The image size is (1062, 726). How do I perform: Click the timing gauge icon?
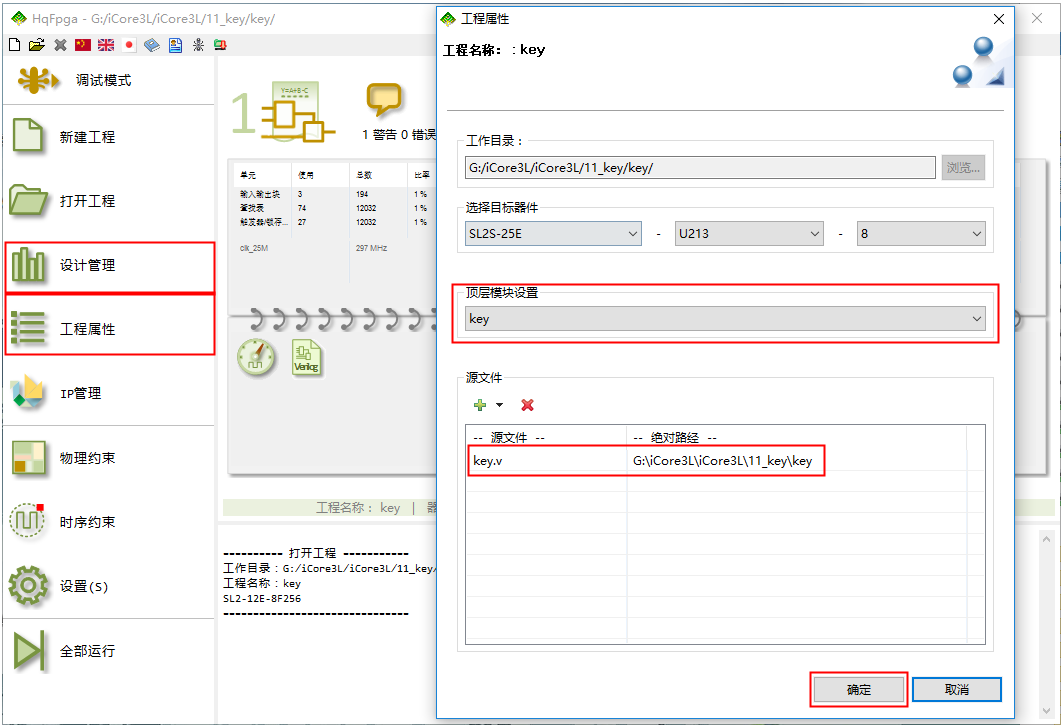point(257,357)
